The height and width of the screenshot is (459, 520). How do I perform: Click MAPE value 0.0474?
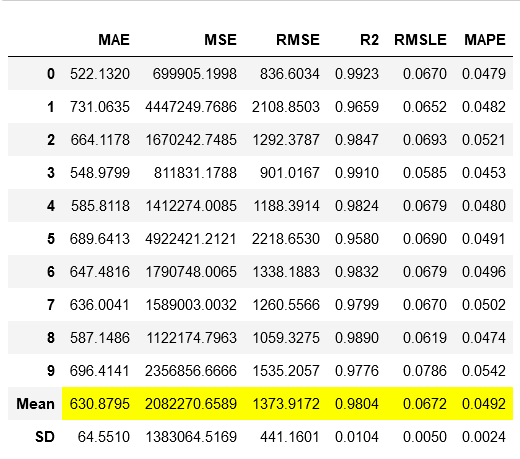tap(484, 338)
